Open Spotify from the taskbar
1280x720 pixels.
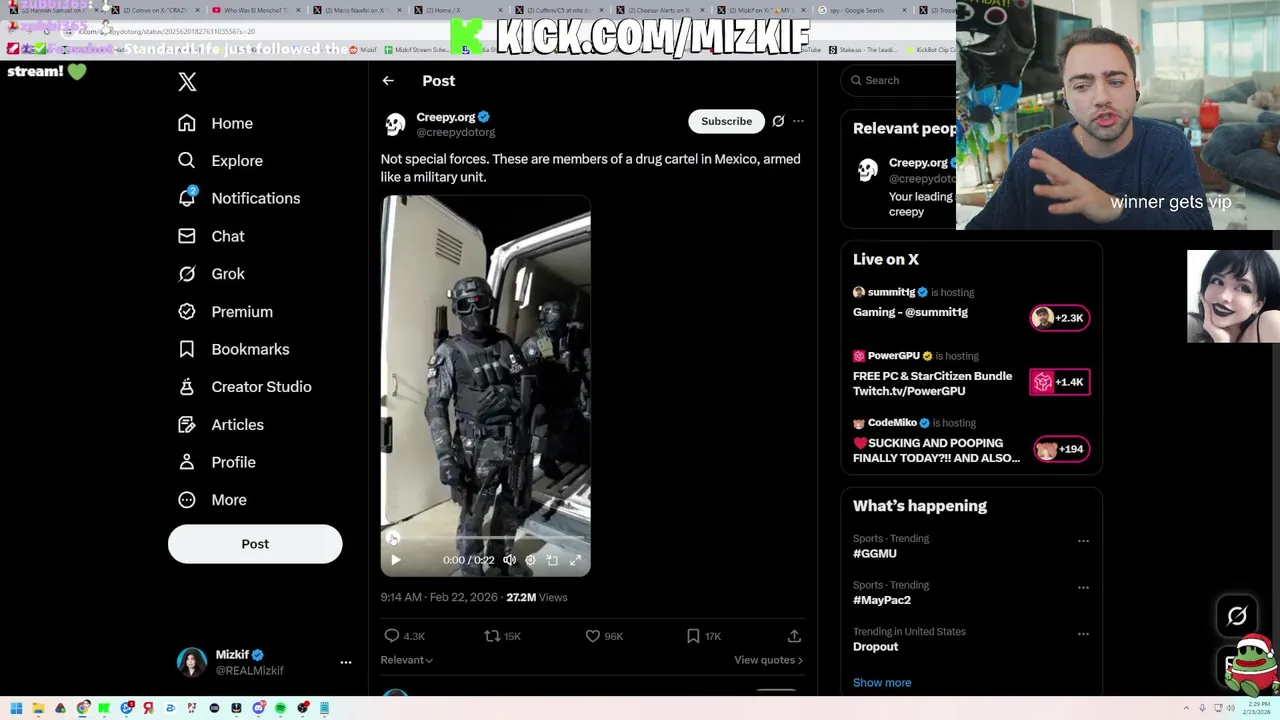tap(280, 708)
